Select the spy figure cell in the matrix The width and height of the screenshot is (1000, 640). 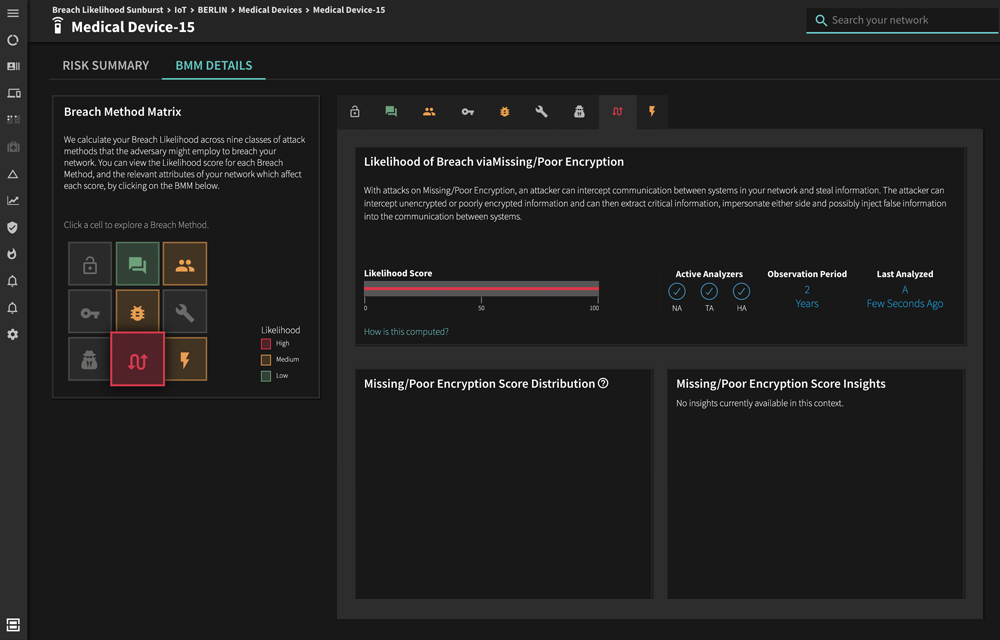point(90,360)
